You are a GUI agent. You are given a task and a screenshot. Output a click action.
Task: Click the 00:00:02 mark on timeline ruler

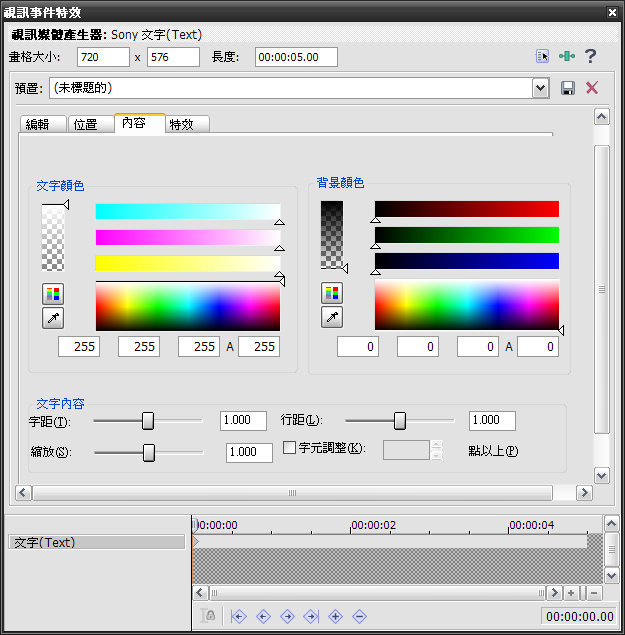click(x=373, y=525)
